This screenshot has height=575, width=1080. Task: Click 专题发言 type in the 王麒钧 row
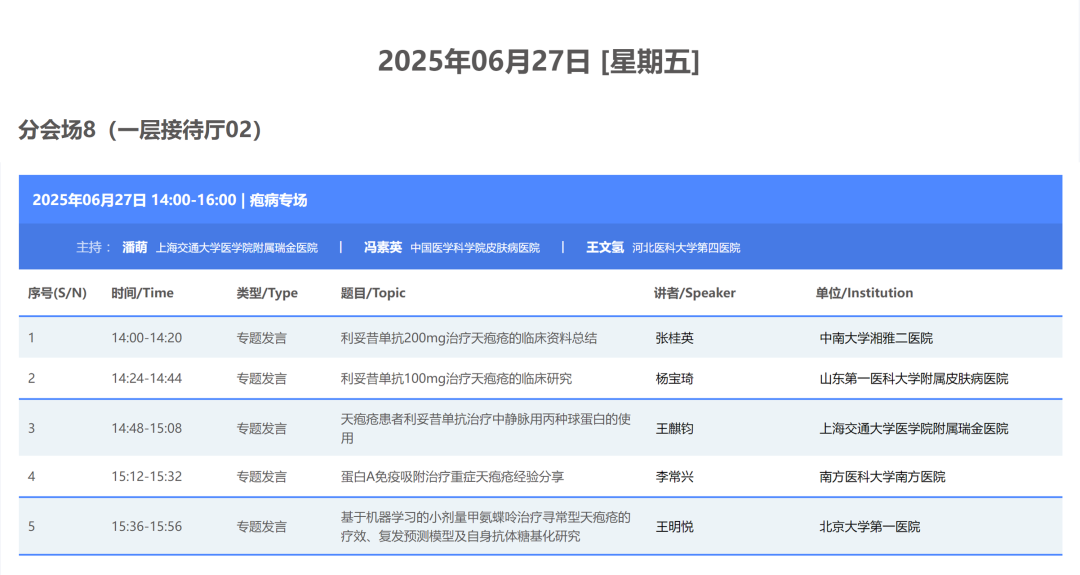262,428
